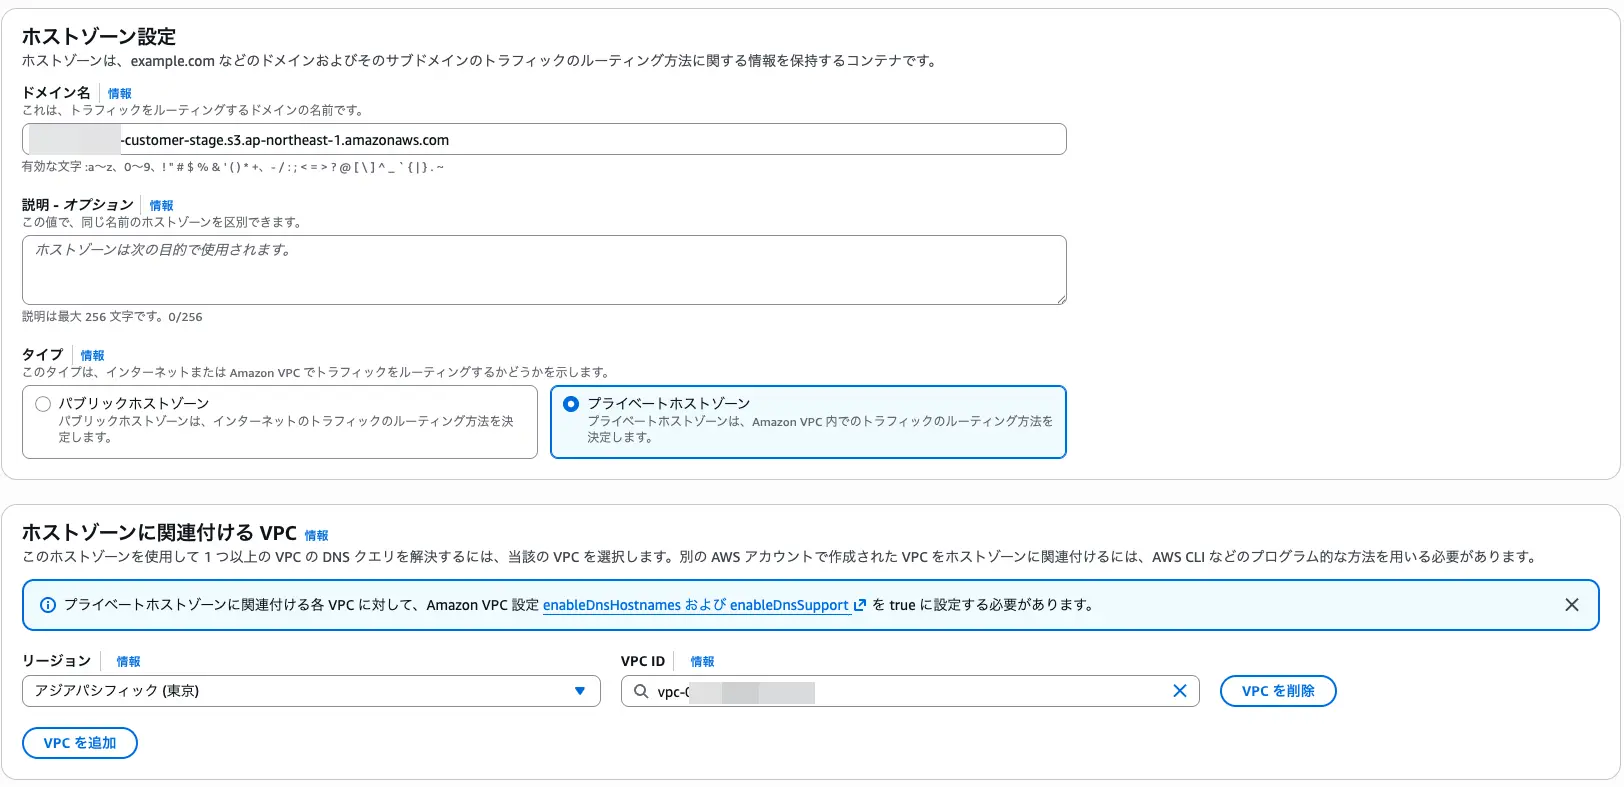Click 情報 link next to ドメイン名

120,93
